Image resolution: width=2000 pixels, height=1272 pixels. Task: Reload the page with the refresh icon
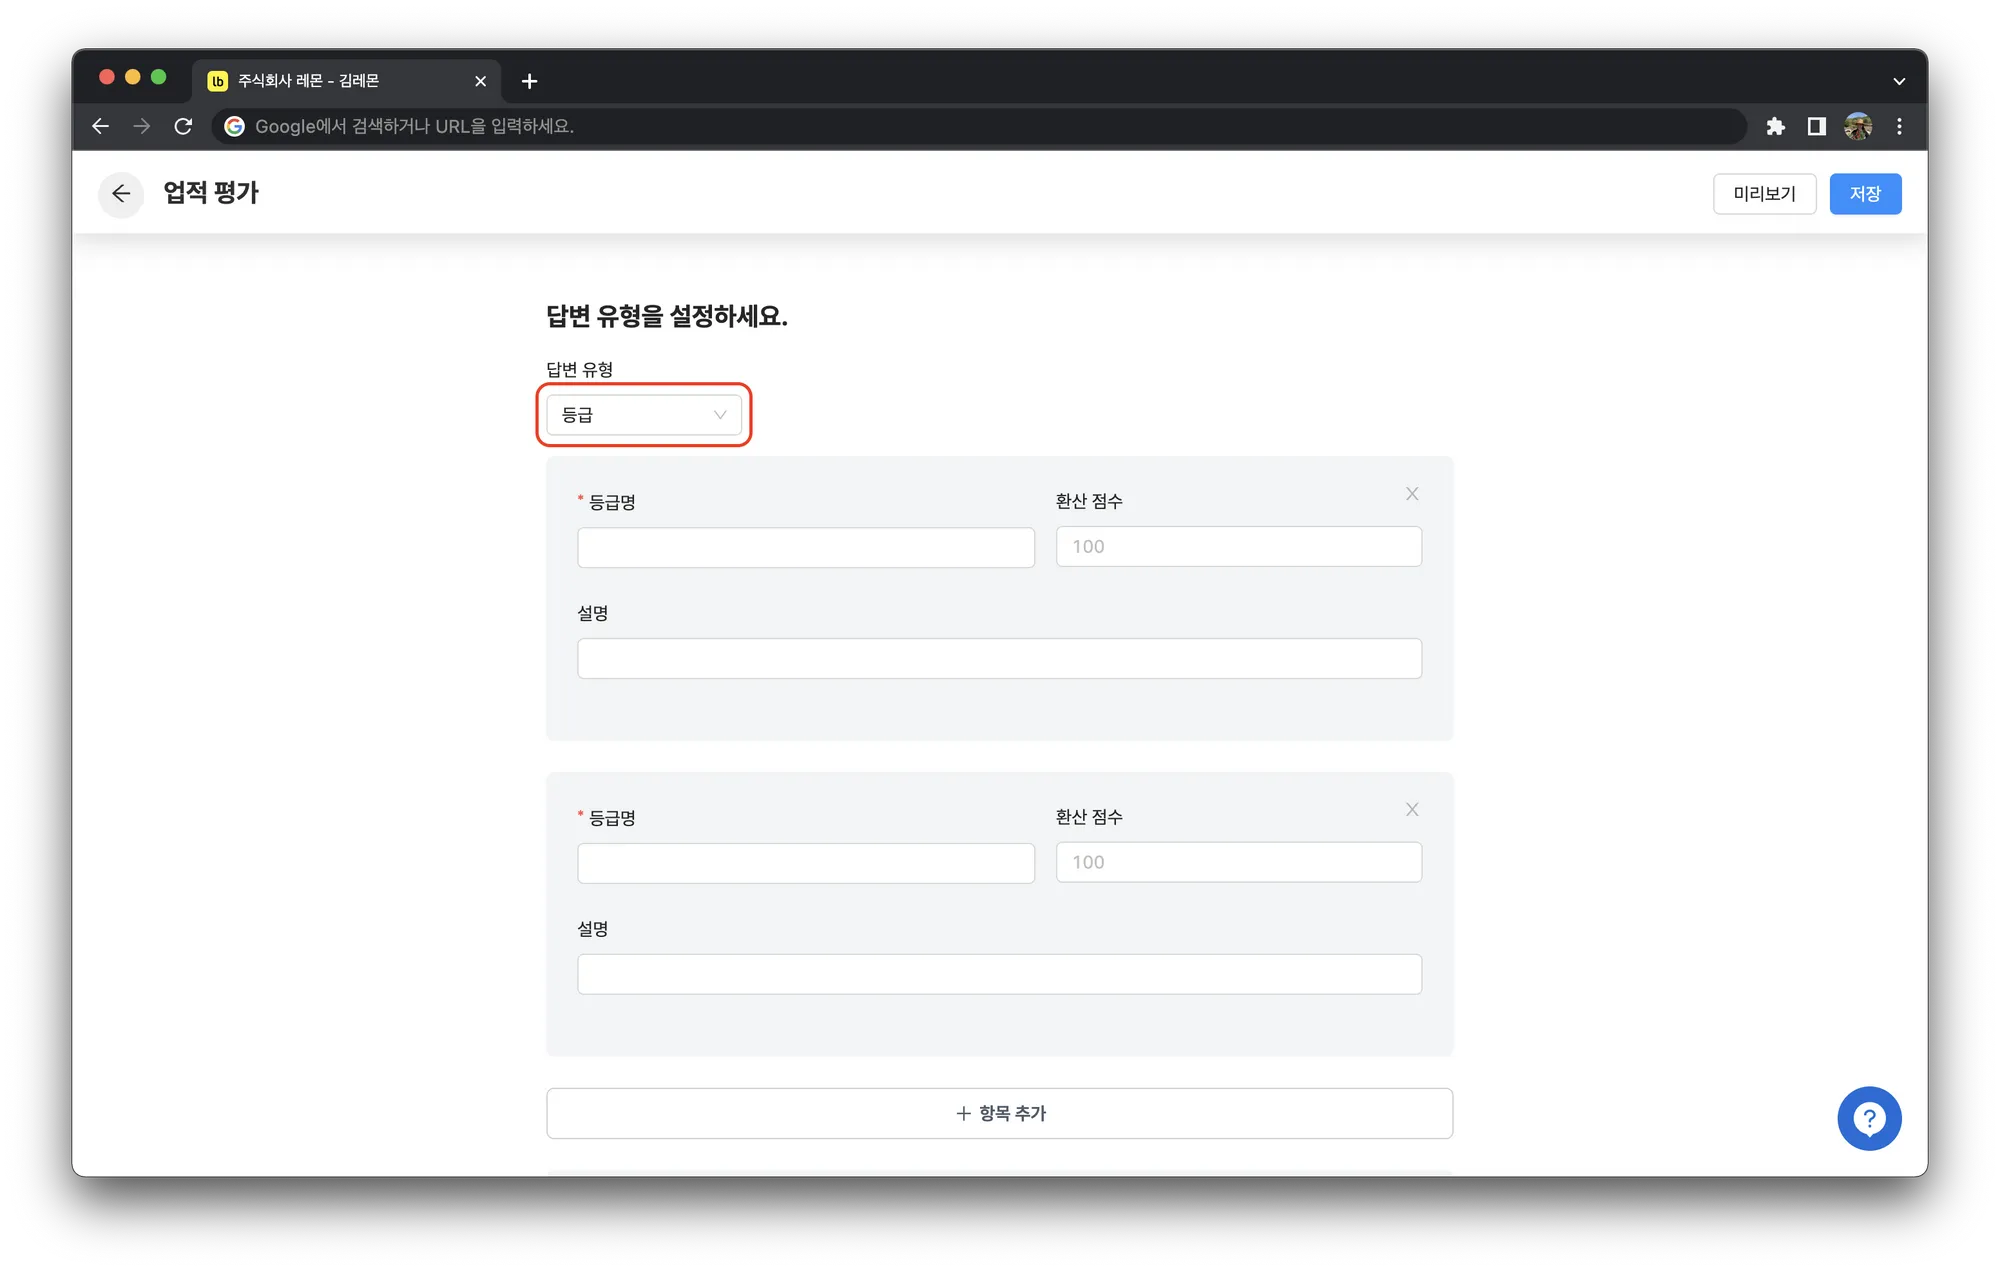coord(183,126)
